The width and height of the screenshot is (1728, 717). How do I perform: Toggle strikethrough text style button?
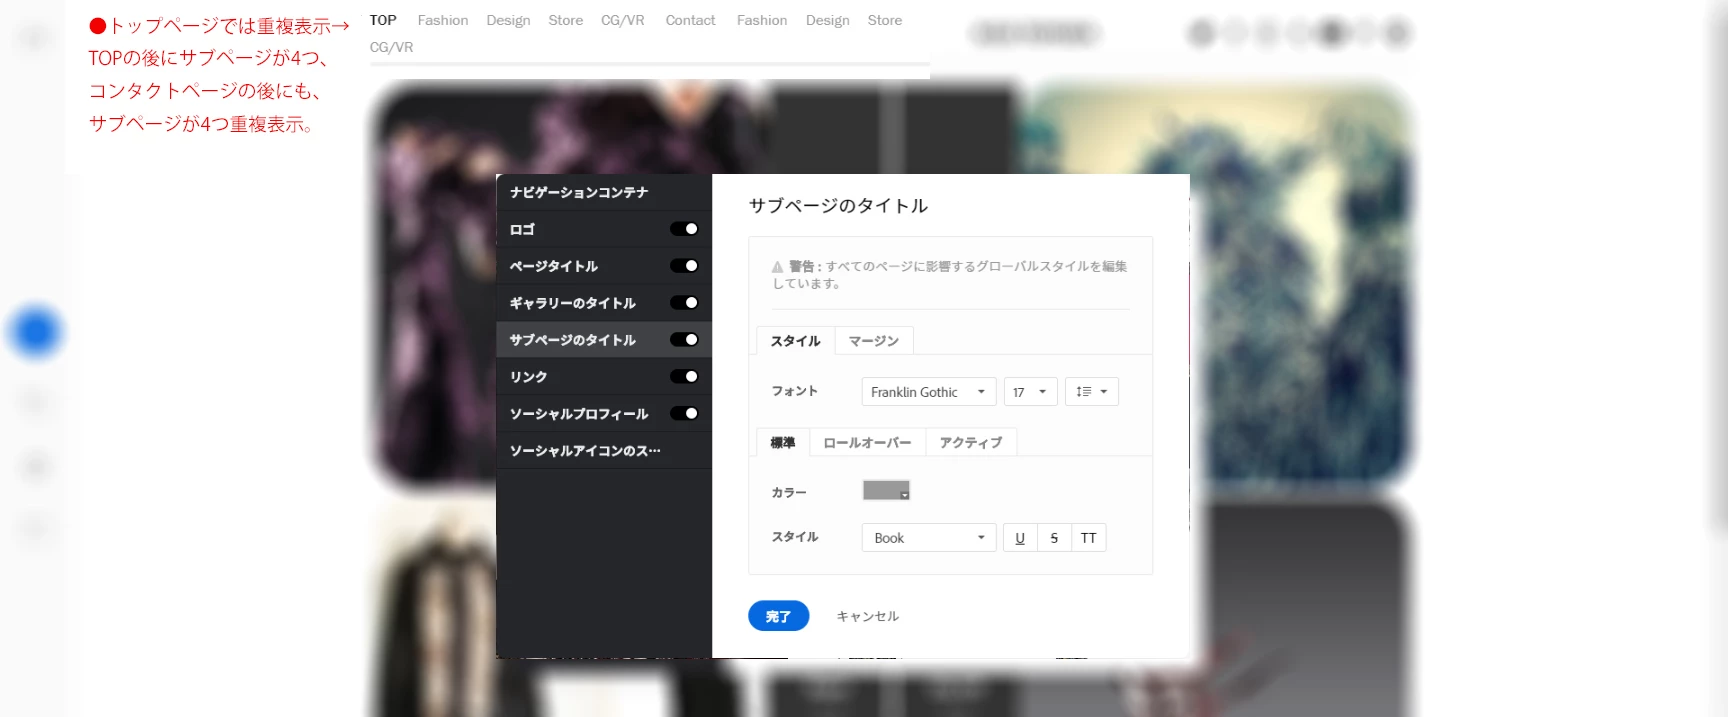coord(1054,538)
